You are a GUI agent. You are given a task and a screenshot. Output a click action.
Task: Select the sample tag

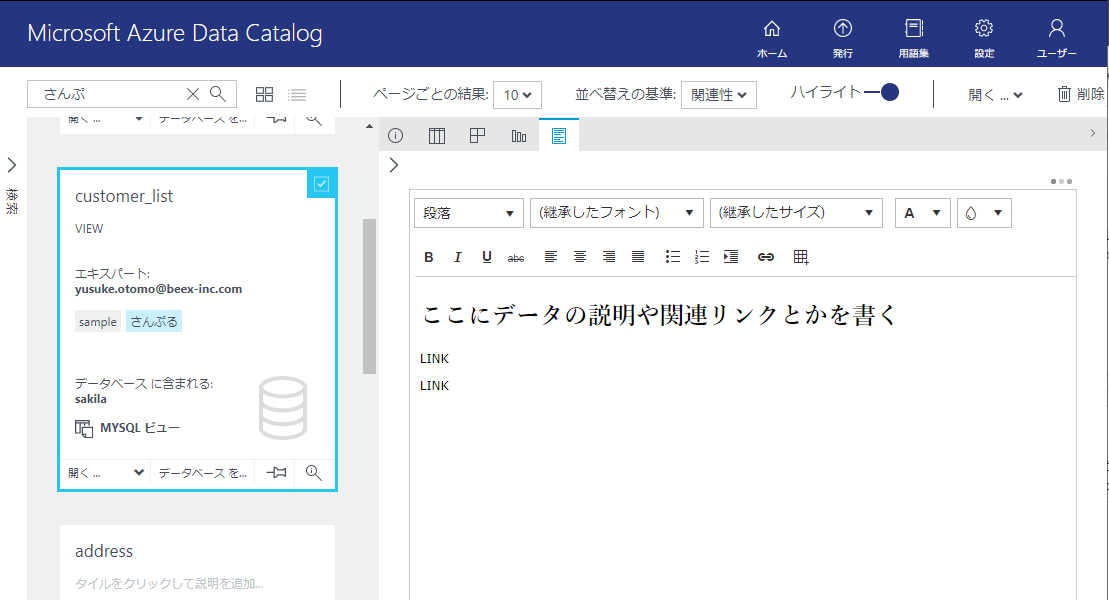(98, 322)
